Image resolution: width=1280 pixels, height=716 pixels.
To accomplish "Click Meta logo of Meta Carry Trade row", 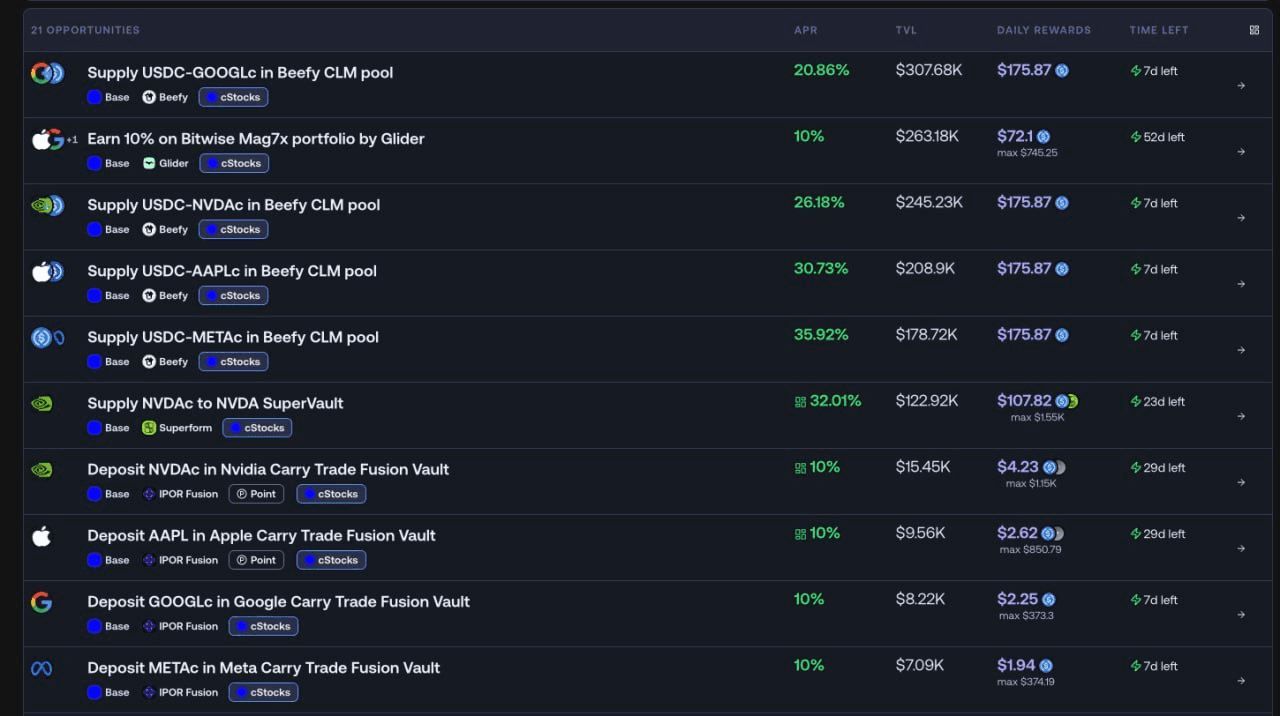I will point(41,668).
